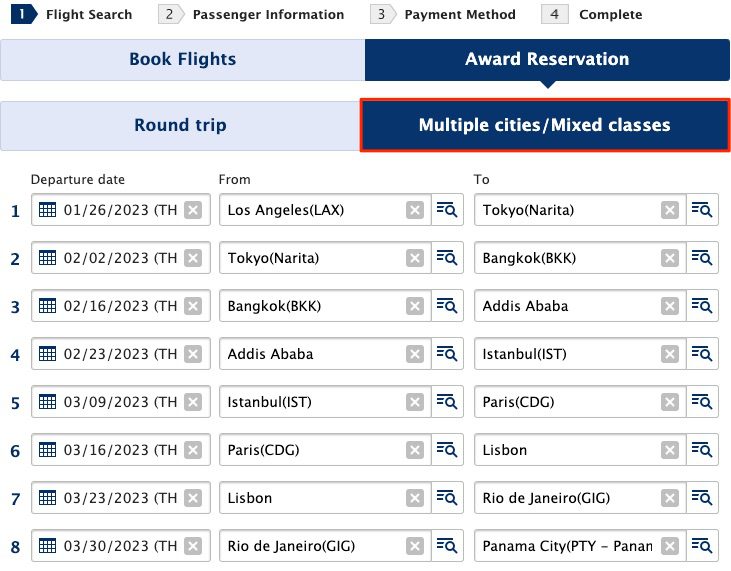
Task: Select Multiple cities/Mixed classes option
Action: 545,125
